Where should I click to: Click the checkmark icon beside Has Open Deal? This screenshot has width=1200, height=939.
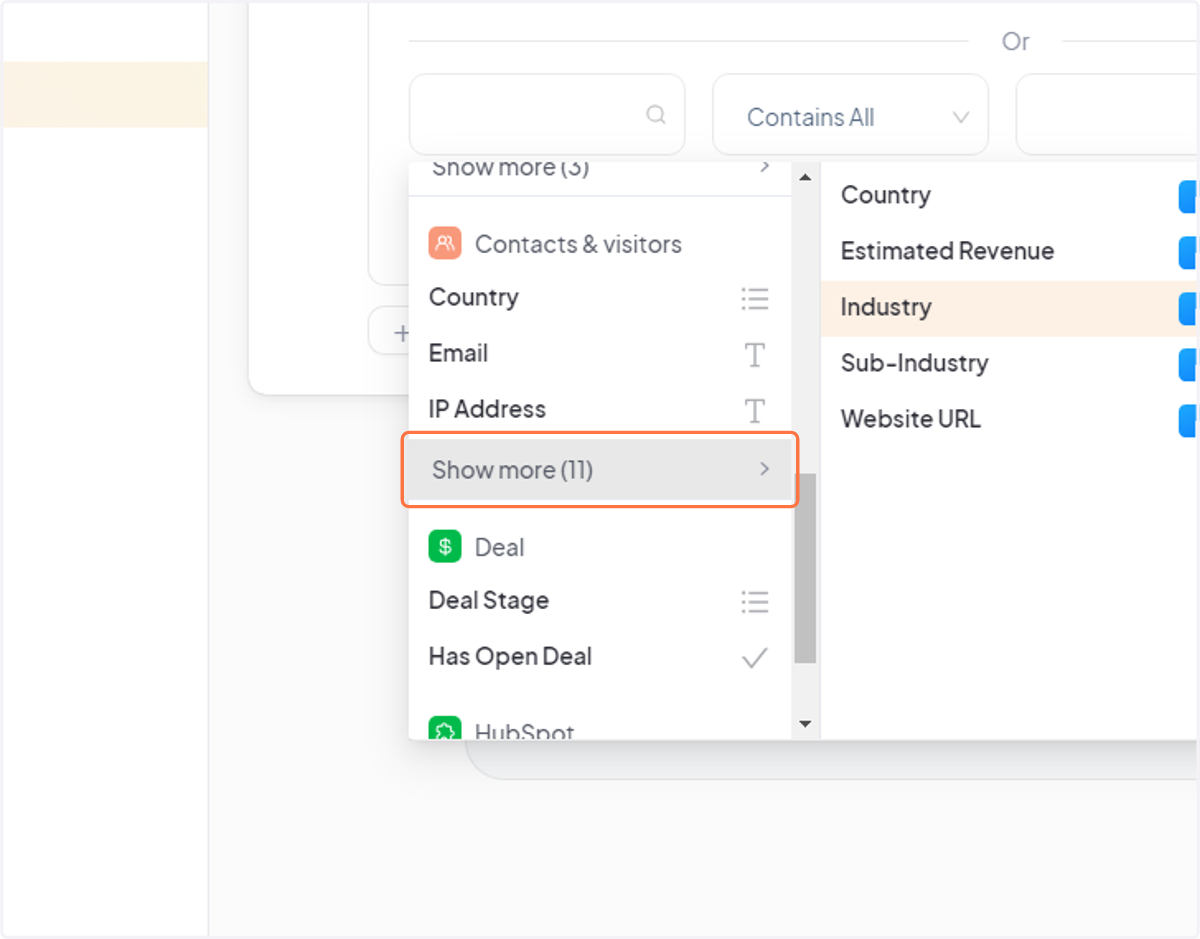(x=755, y=658)
